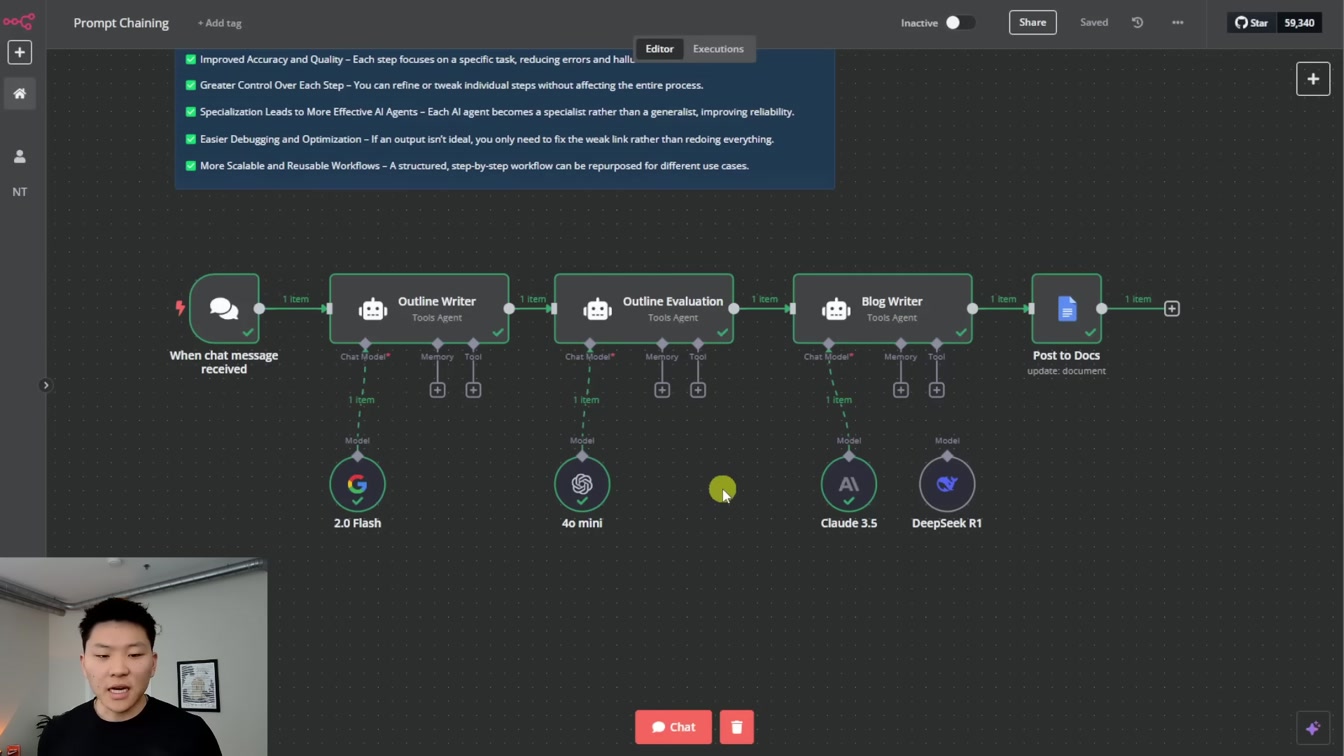Image resolution: width=1344 pixels, height=756 pixels.
Task: Open the AI assistant sparkle button
Action: click(1313, 728)
